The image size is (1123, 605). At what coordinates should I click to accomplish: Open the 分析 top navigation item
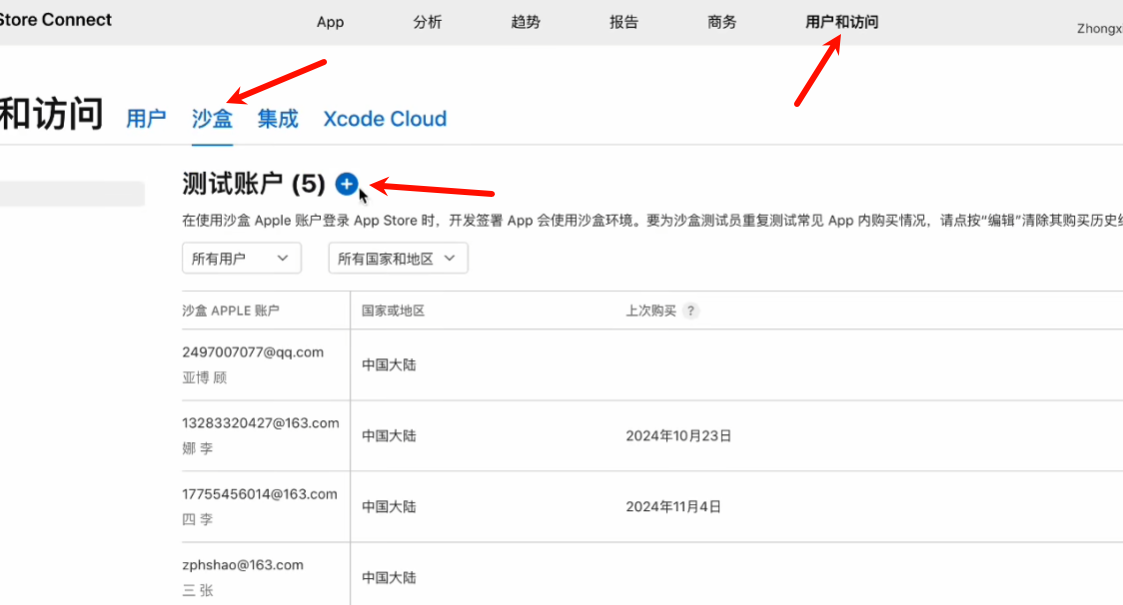pyautogui.click(x=428, y=22)
